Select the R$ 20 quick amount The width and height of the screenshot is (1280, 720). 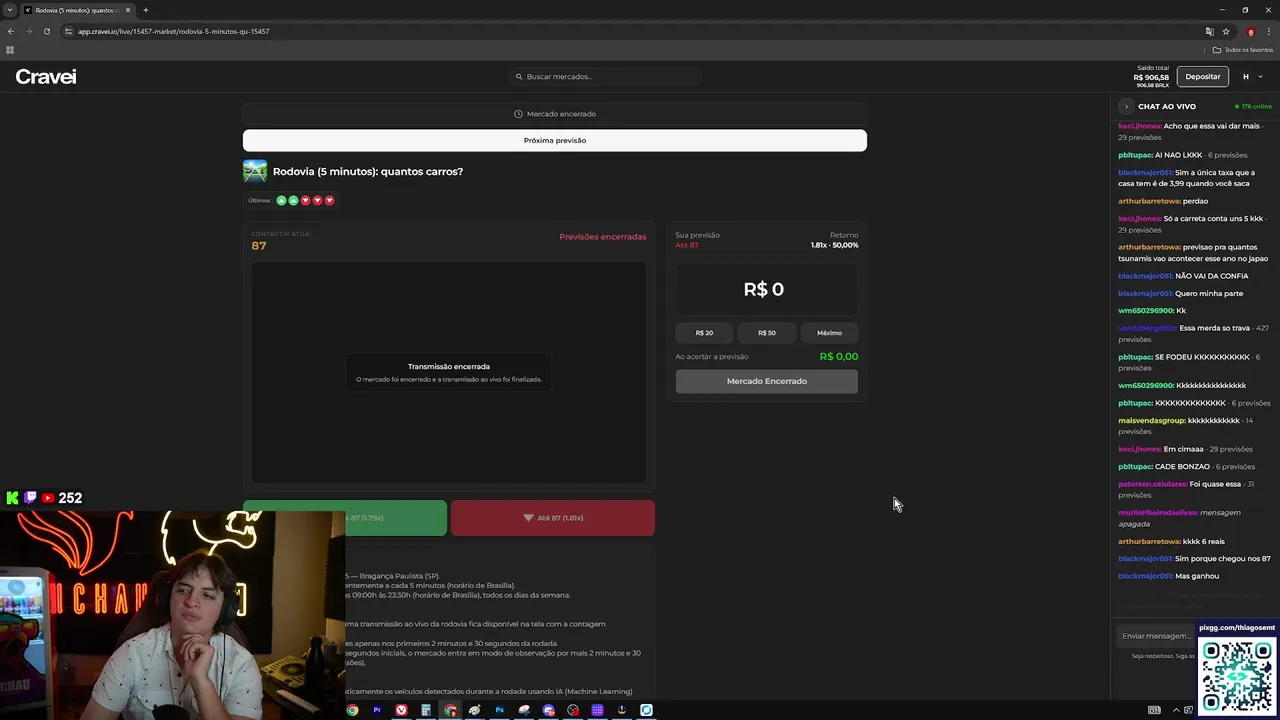click(x=704, y=333)
